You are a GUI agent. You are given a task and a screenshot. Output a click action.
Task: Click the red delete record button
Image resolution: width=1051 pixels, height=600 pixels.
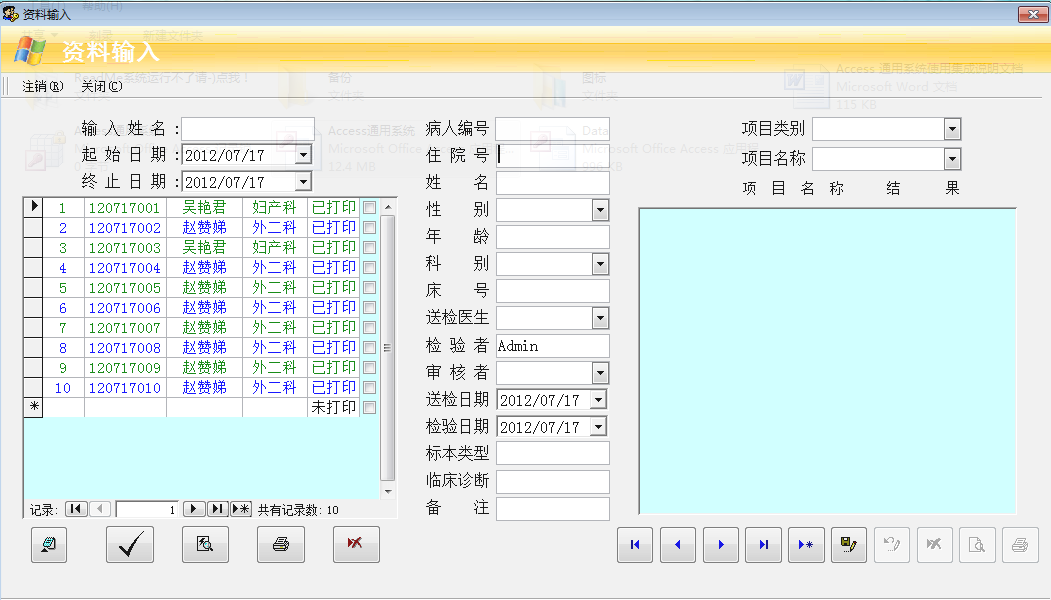(x=356, y=544)
